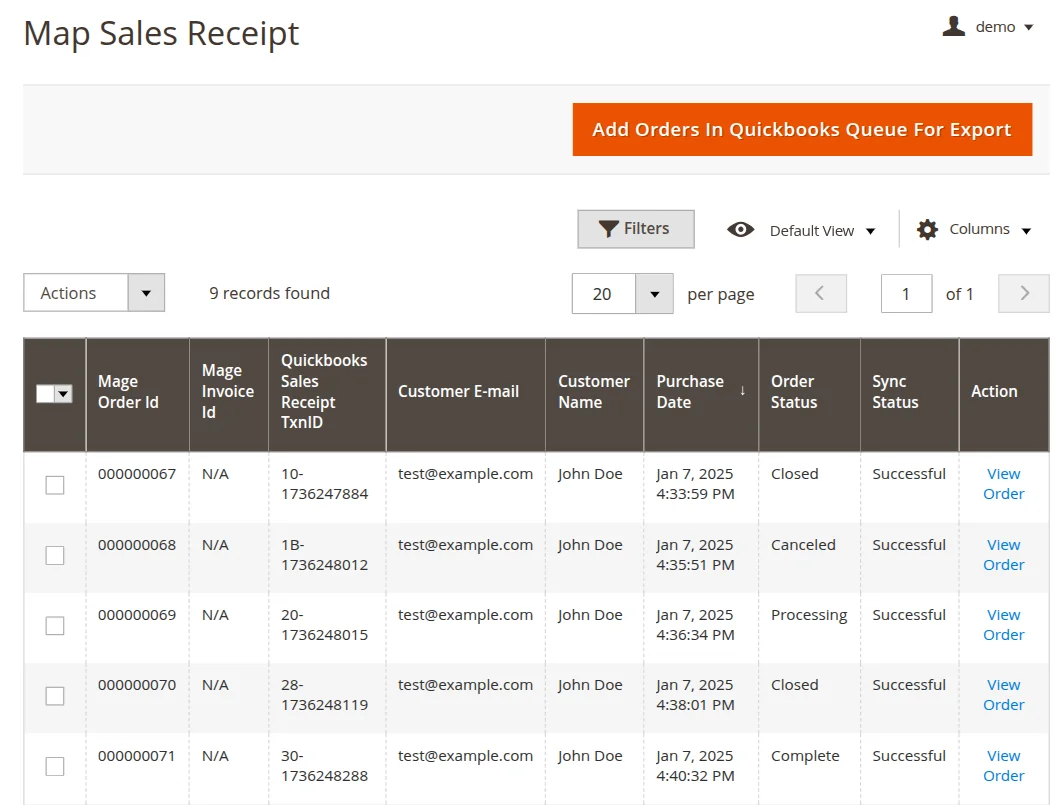The image size is (1059, 805).
Task: Click the funnel icon on Filters
Action: (x=608, y=229)
